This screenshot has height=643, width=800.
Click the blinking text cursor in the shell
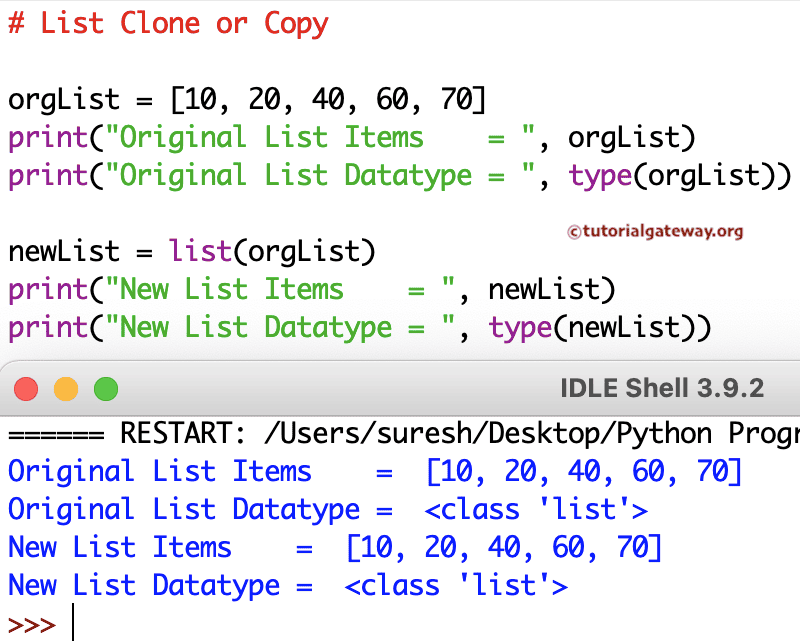(72, 622)
